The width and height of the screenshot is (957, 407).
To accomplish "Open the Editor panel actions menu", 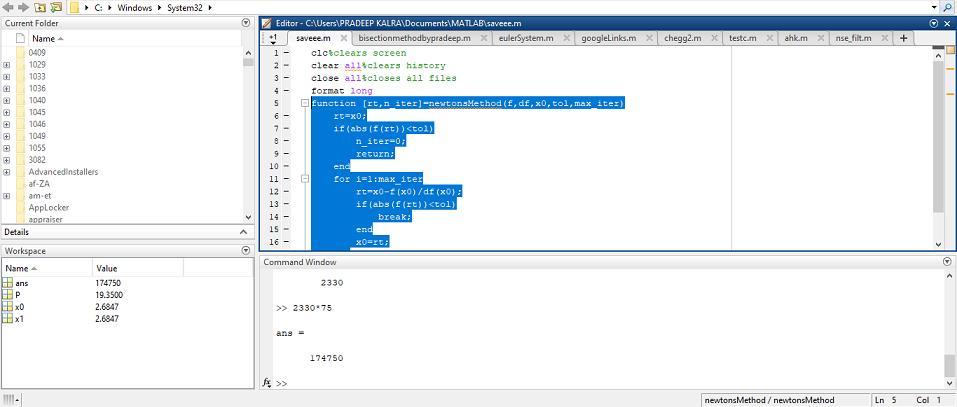I will (933, 23).
